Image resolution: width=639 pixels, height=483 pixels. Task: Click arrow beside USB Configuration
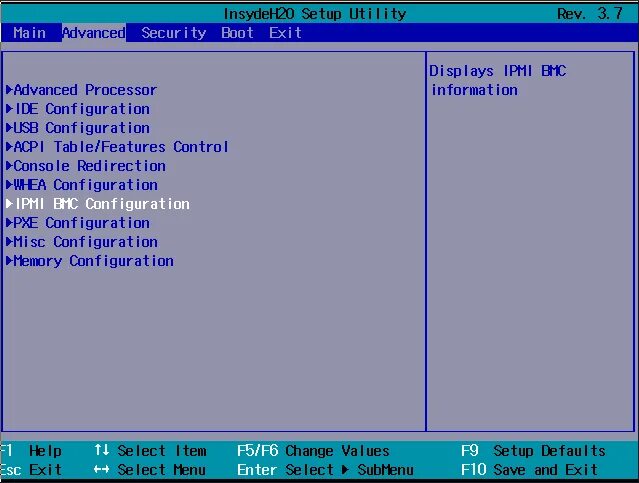click(x=9, y=128)
